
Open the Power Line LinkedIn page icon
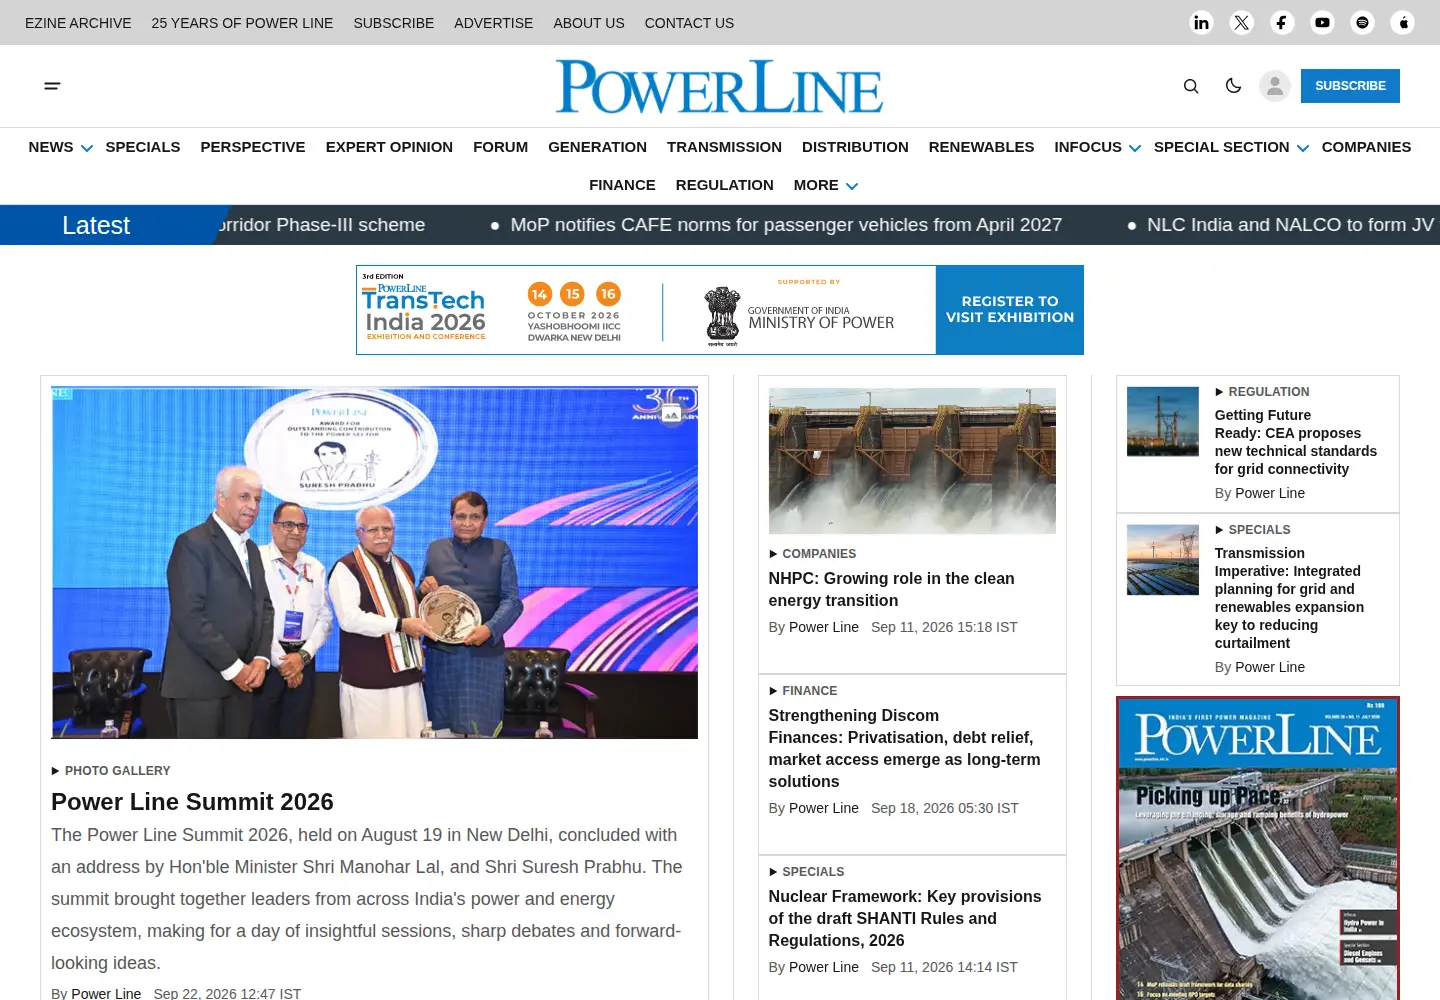(1201, 22)
